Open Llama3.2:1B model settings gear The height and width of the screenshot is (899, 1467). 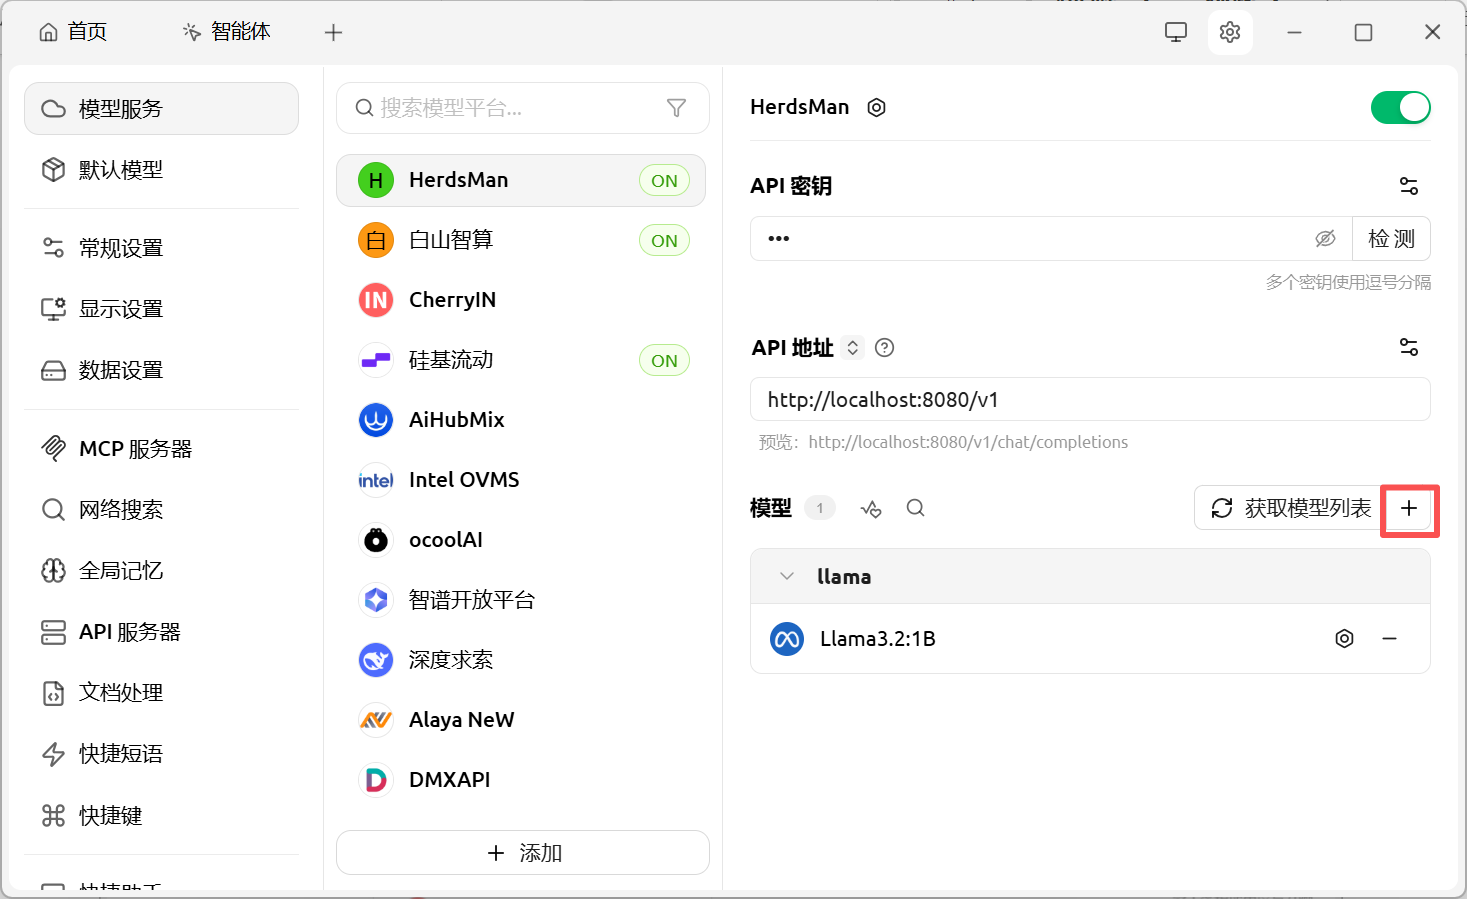[x=1344, y=638]
